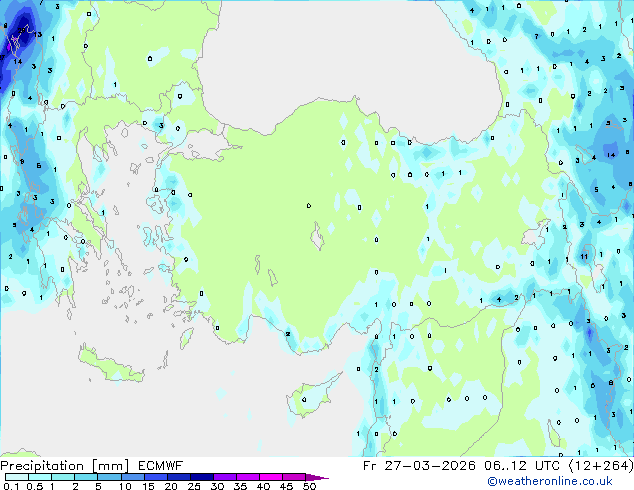The height and width of the screenshot is (490, 634).
Task: Click the 40–45 mm bright magenta swatch
Action: click(x=271, y=477)
